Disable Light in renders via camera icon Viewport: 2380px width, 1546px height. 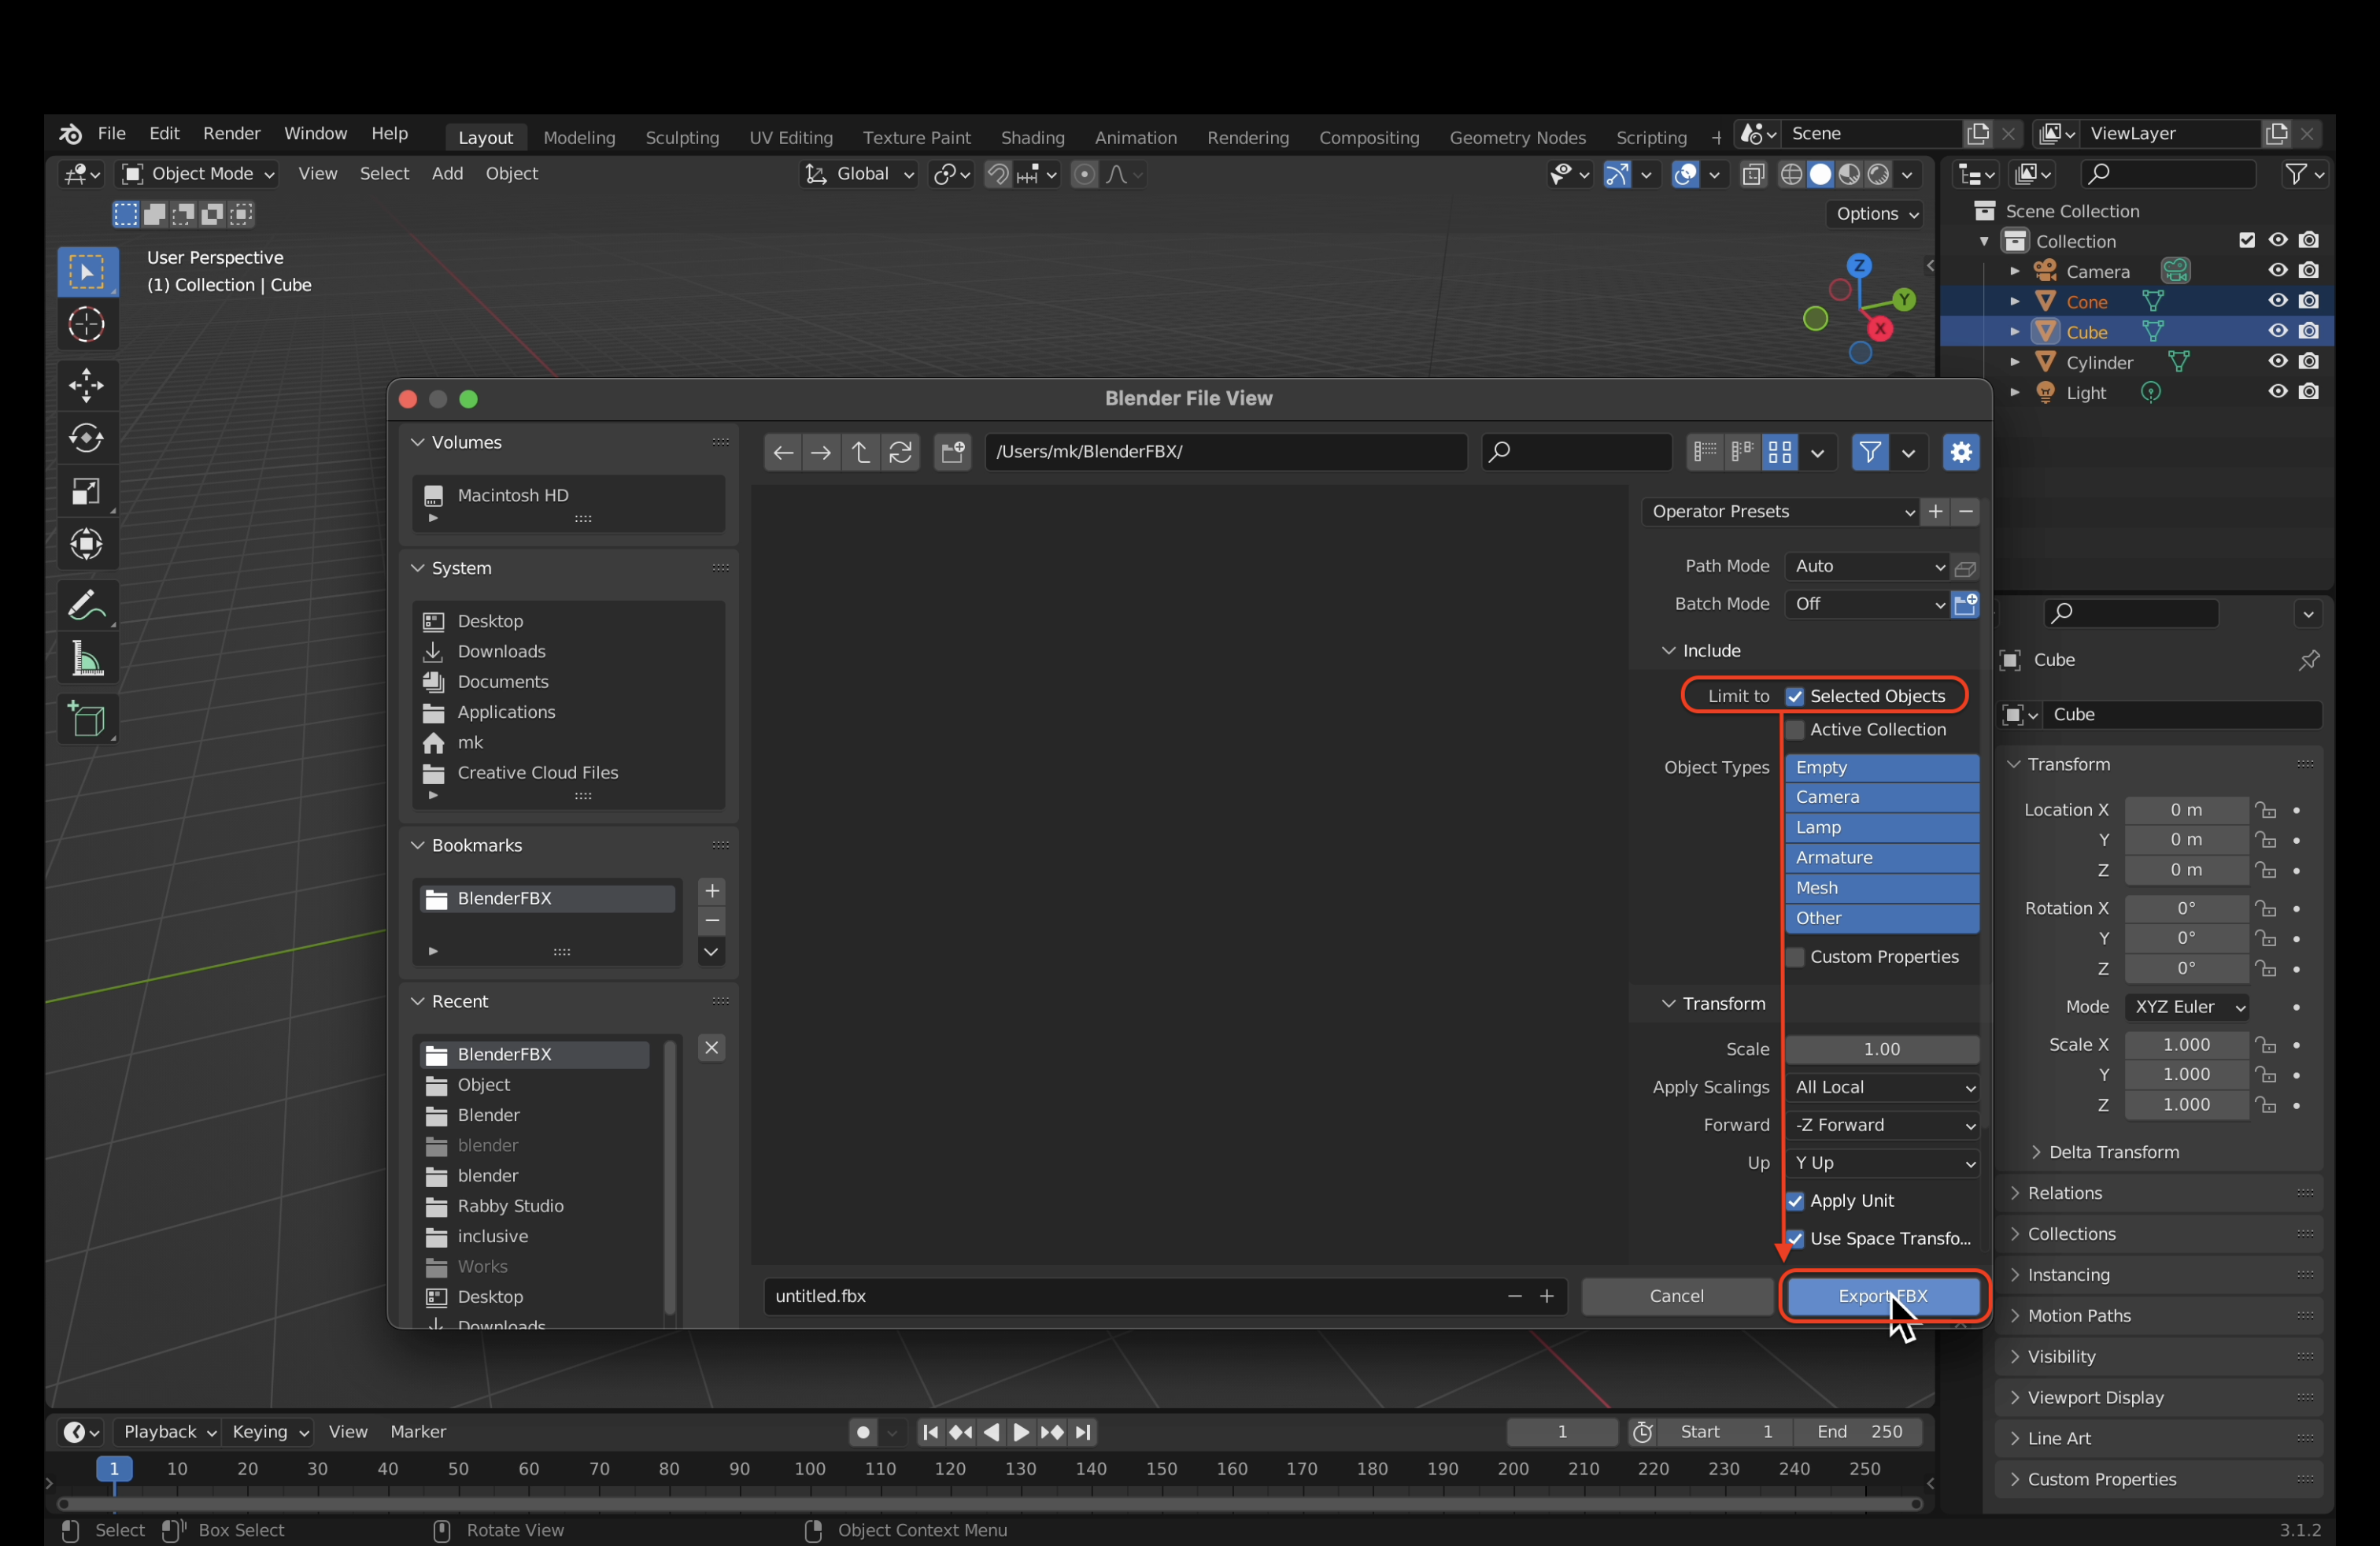[x=2308, y=392]
